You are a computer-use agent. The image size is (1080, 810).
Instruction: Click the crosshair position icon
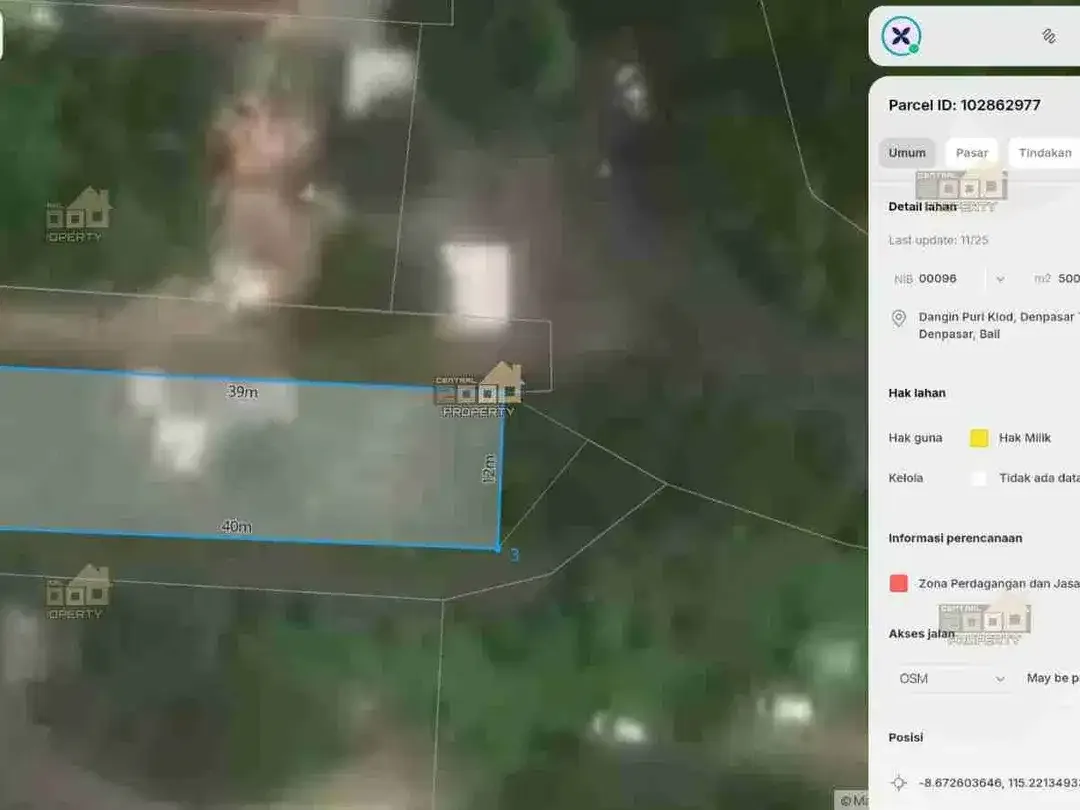898,783
